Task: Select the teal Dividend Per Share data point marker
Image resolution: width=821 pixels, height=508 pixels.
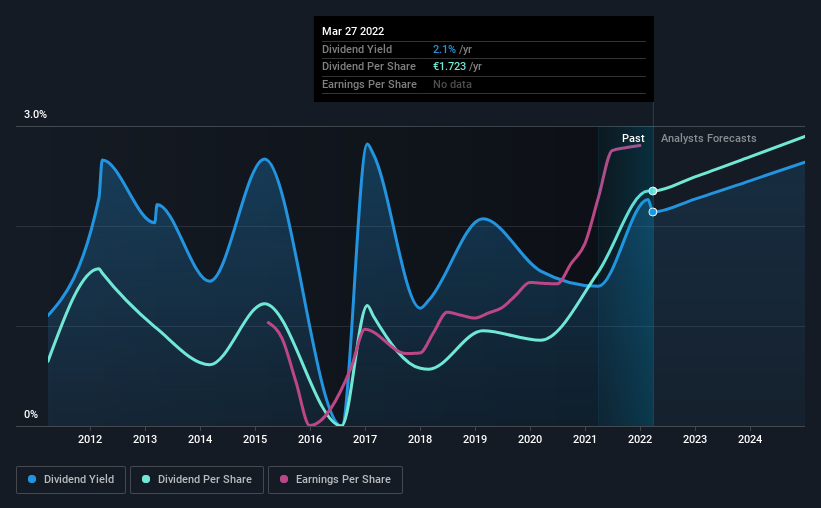Action: pos(653,191)
